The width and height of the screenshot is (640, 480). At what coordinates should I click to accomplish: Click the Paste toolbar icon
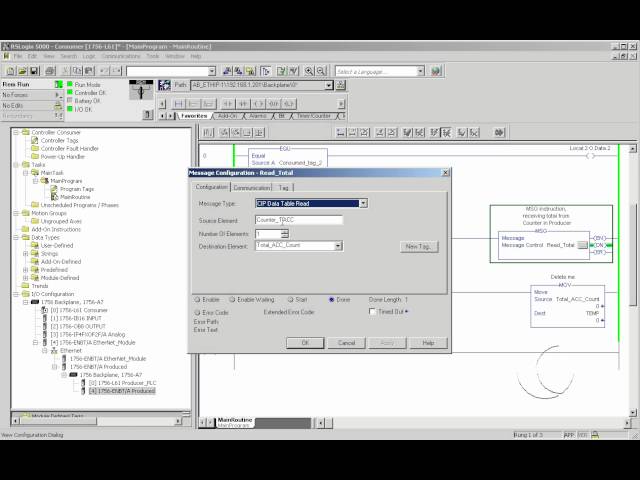89,71
